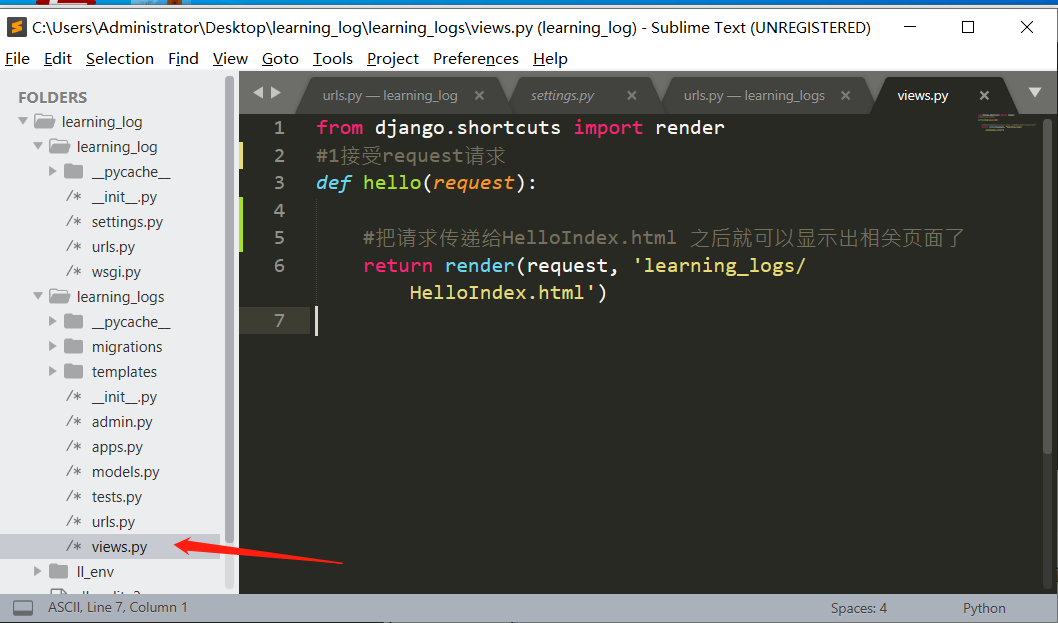This screenshot has height=623, width=1058.
Task: Open urls.py under learning_logs folder
Action: 113,522
